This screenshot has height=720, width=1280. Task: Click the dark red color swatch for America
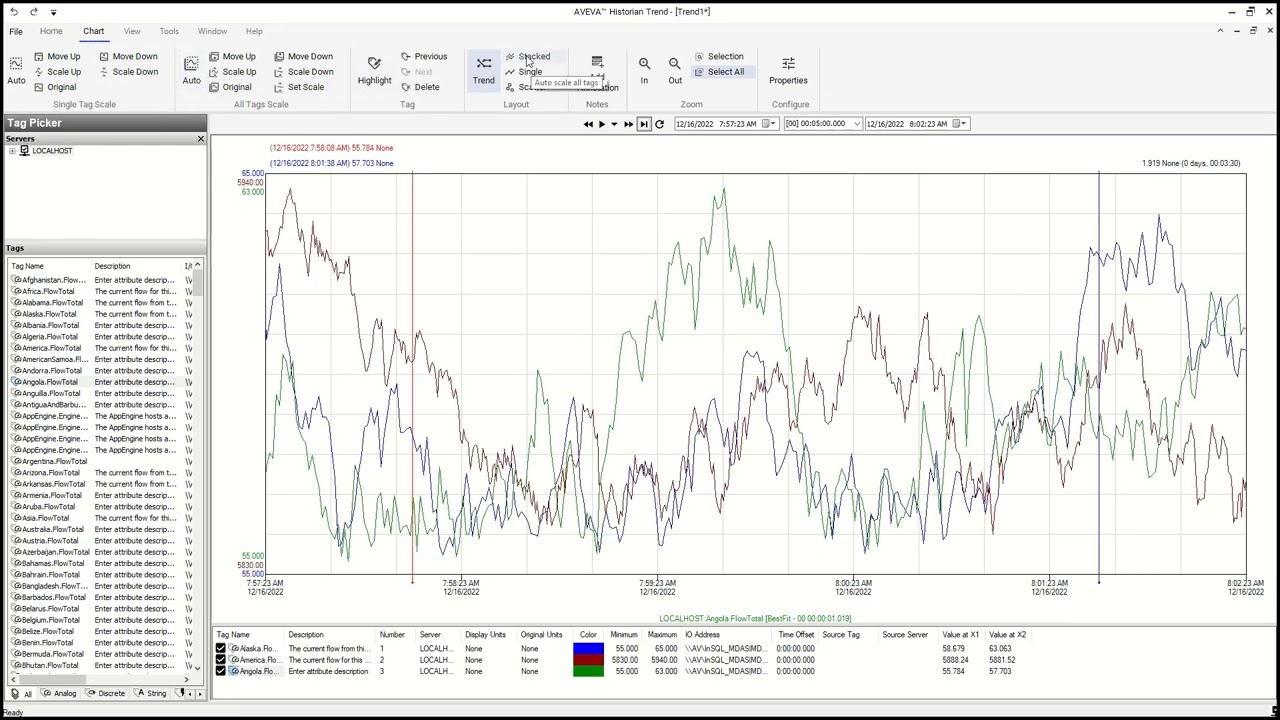(x=588, y=660)
